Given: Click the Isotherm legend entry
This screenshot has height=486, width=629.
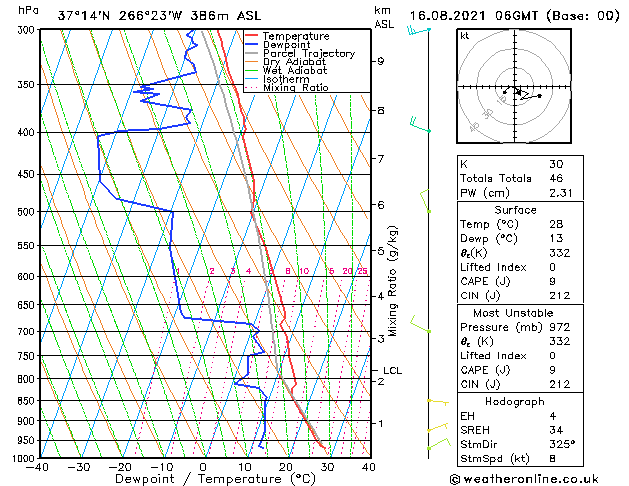Looking at the screenshot, I should [x=277, y=79].
